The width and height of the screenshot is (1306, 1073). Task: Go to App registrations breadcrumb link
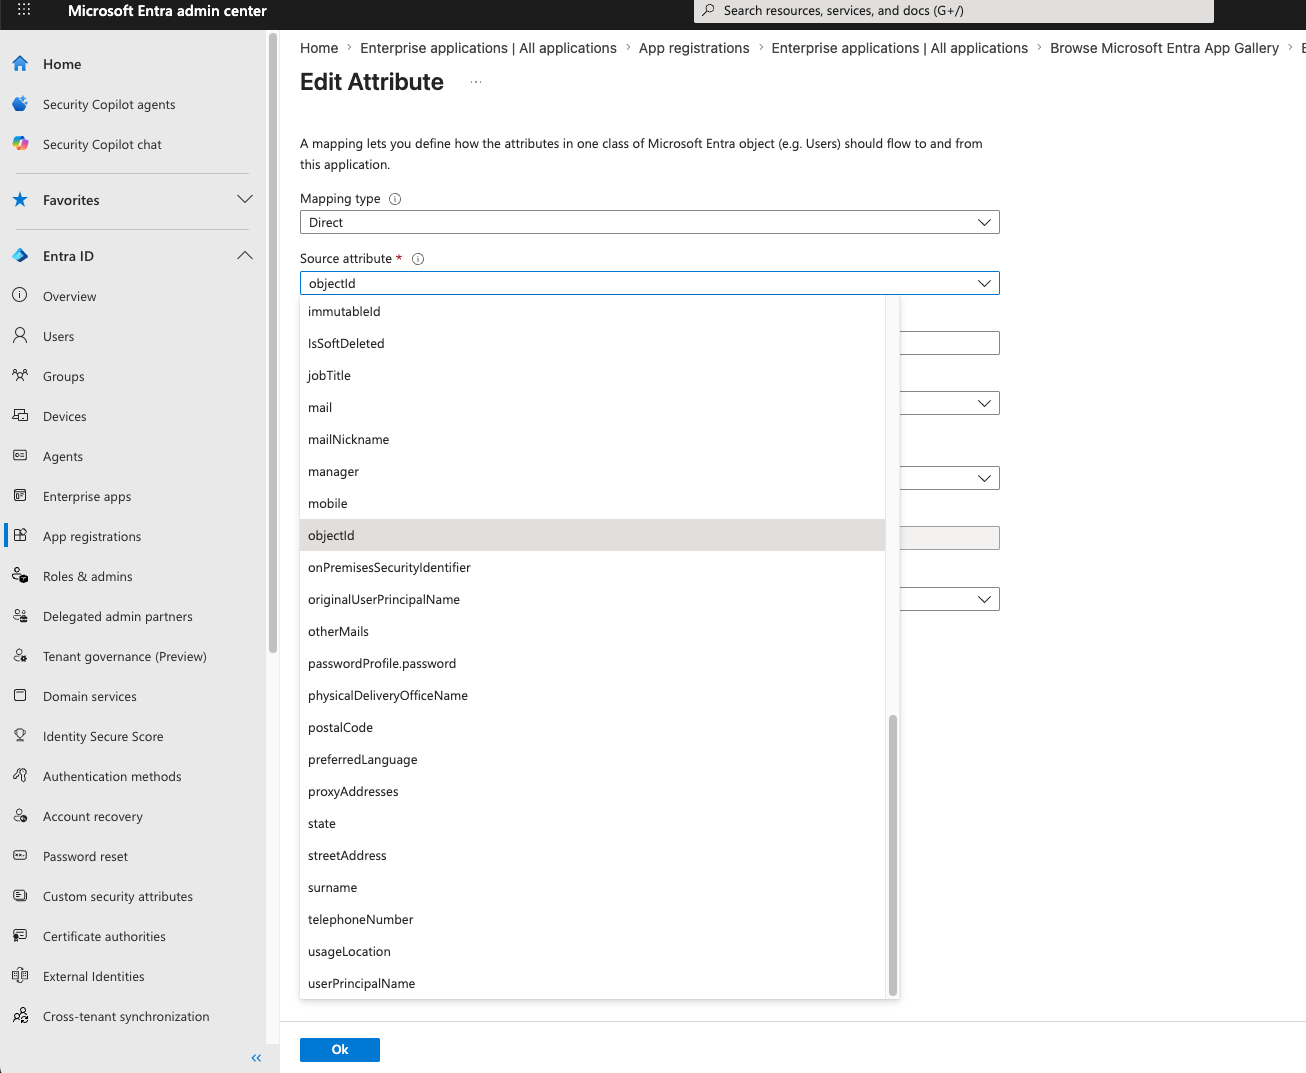point(694,48)
